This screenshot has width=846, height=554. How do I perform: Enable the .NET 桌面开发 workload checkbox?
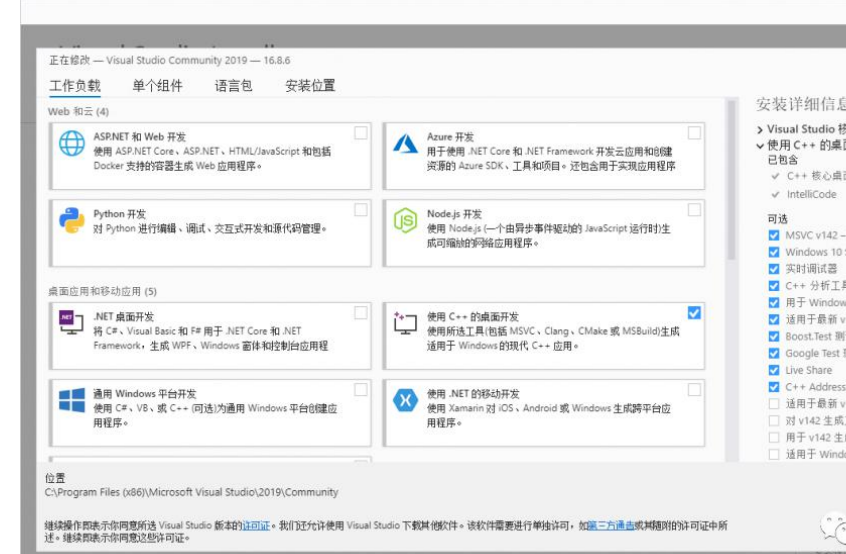pos(361,313)
